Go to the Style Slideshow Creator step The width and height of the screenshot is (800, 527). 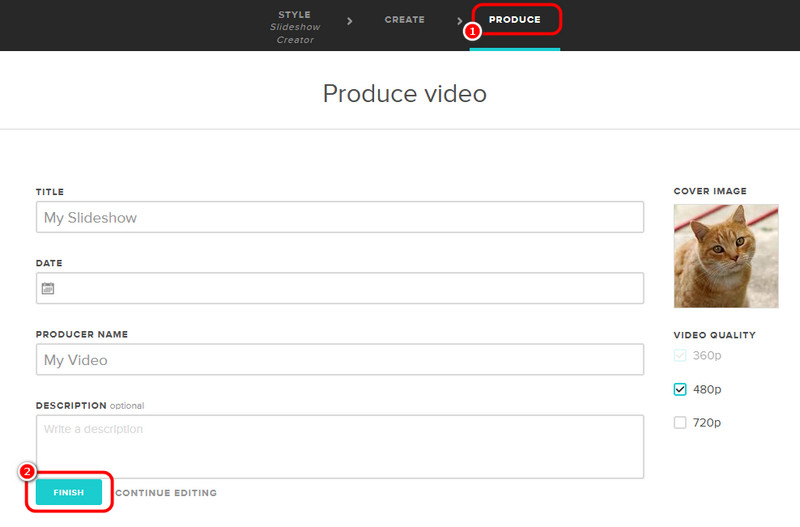[x=295, y=27]
